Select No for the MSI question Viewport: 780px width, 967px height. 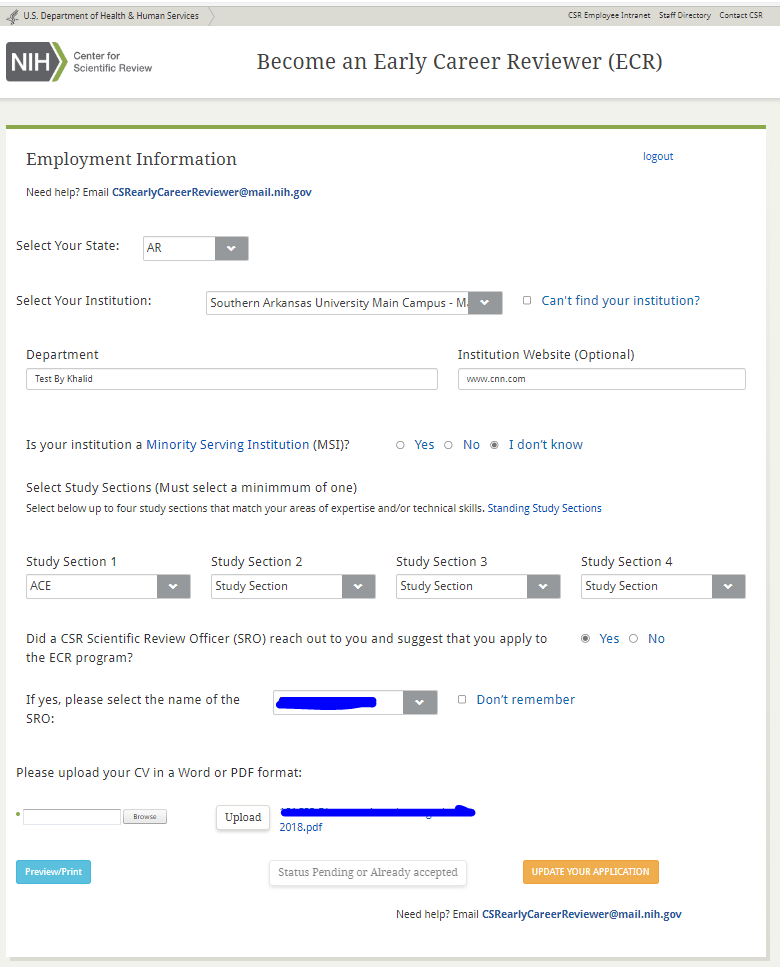pyautogui.click(x=448, y=445)
